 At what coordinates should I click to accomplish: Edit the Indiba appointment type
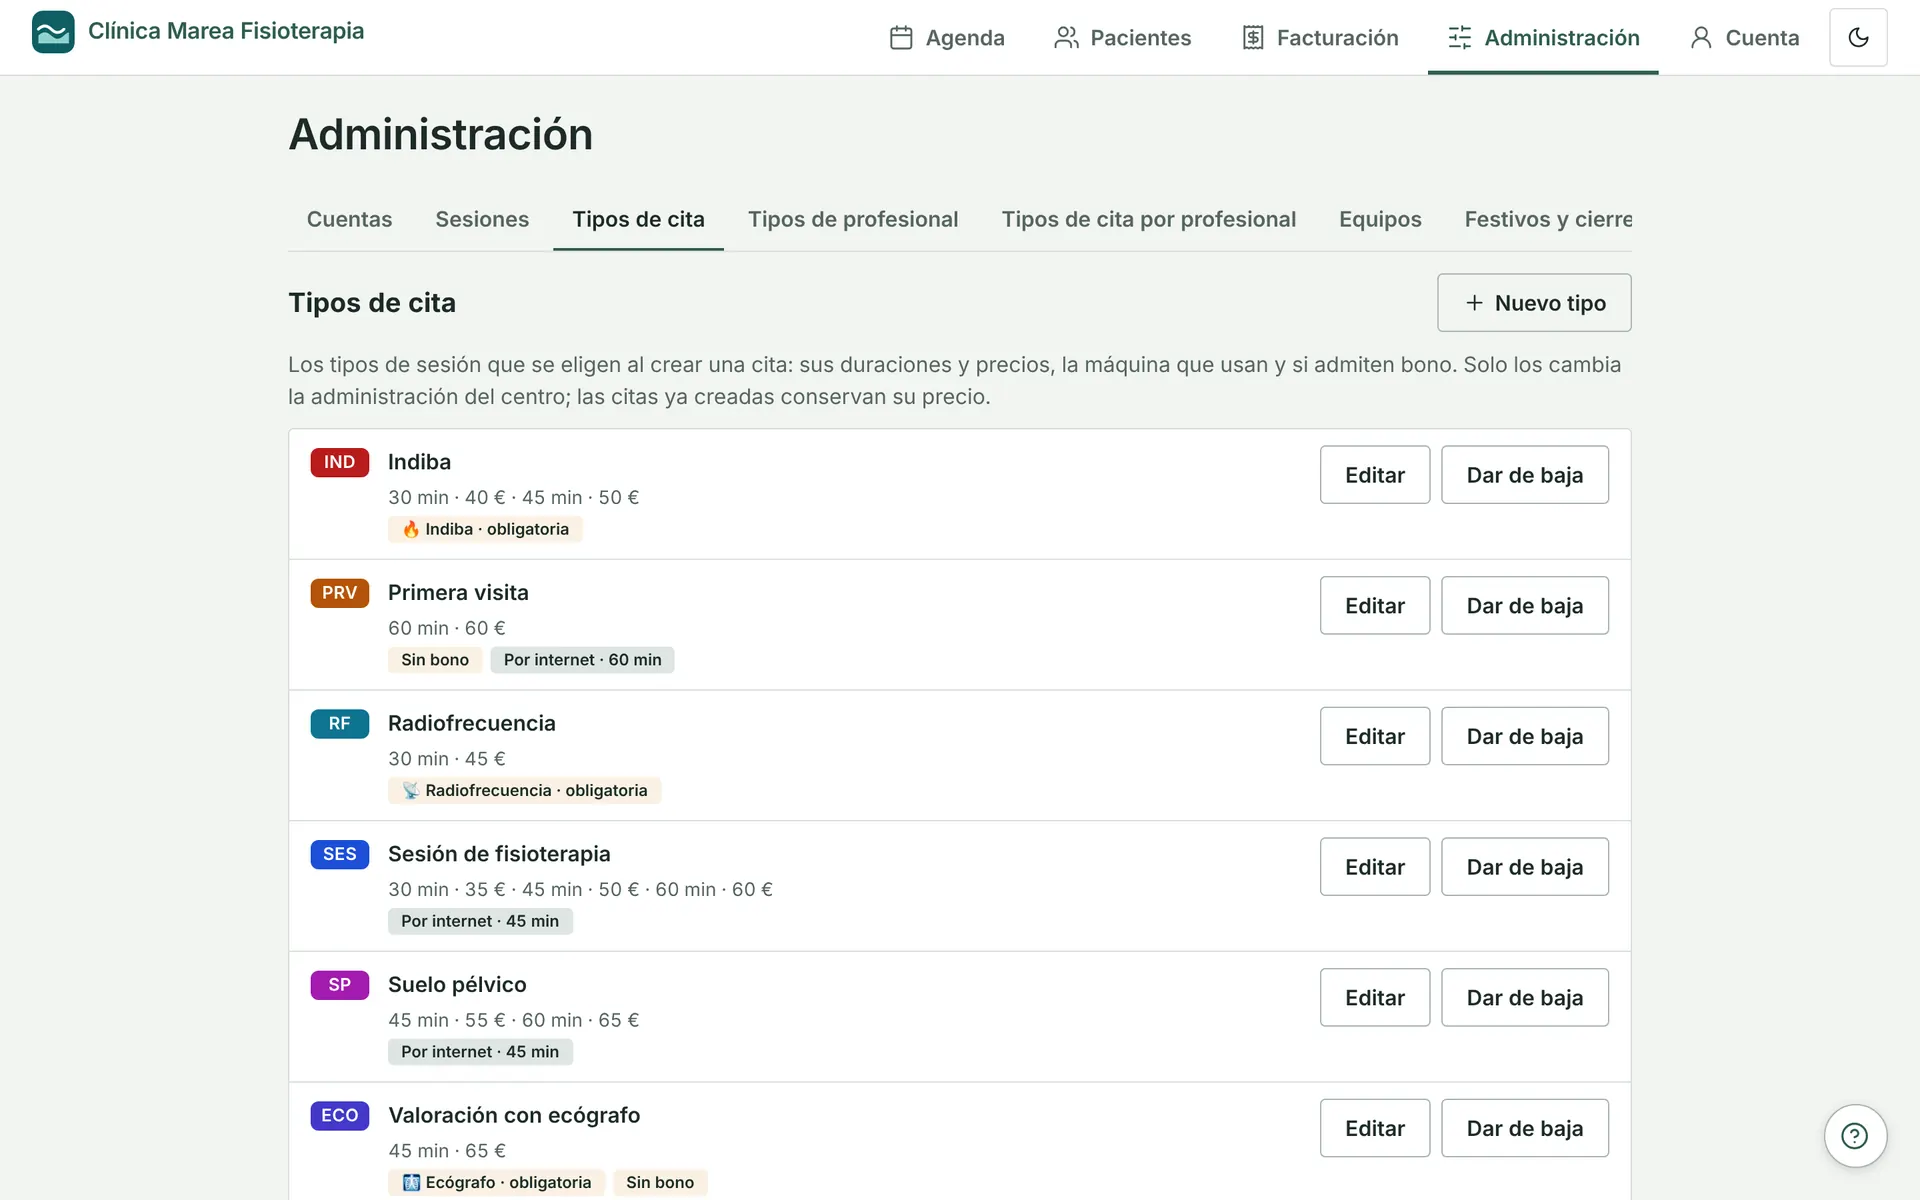pos(1375,475)
